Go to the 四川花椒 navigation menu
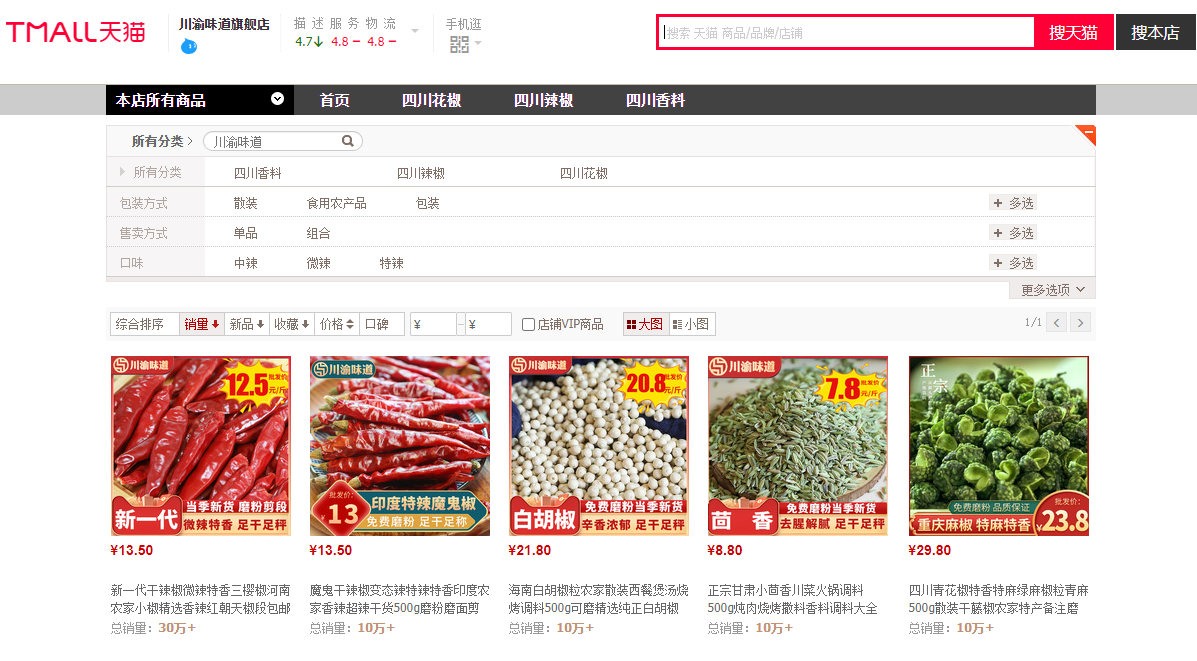The width and height of the screenshot is (1197, 661). 435,100
